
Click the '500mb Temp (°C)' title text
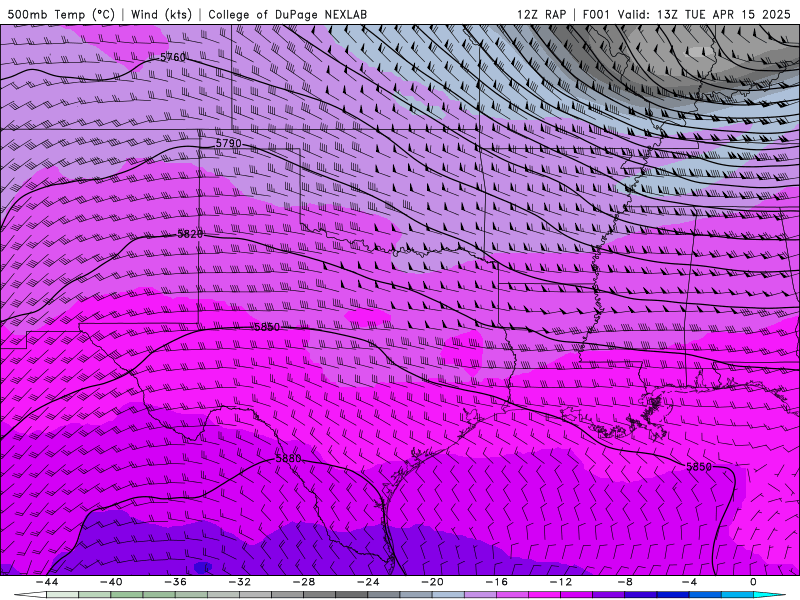click(x=61, y=14)
